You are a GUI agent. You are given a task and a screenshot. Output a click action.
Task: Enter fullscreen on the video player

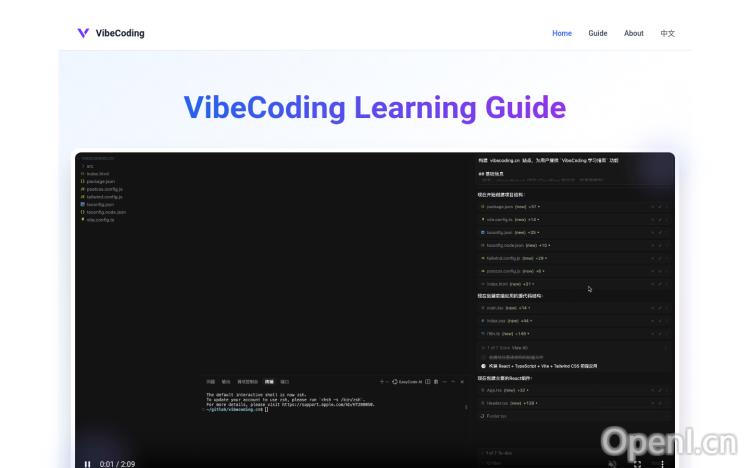(x=637, y=464)
